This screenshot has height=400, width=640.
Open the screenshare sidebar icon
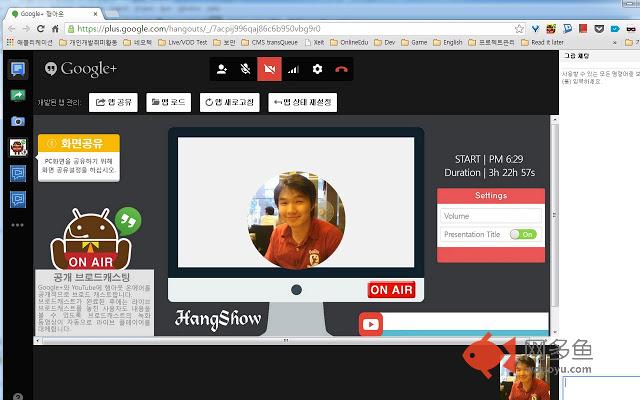pos(18,96)
